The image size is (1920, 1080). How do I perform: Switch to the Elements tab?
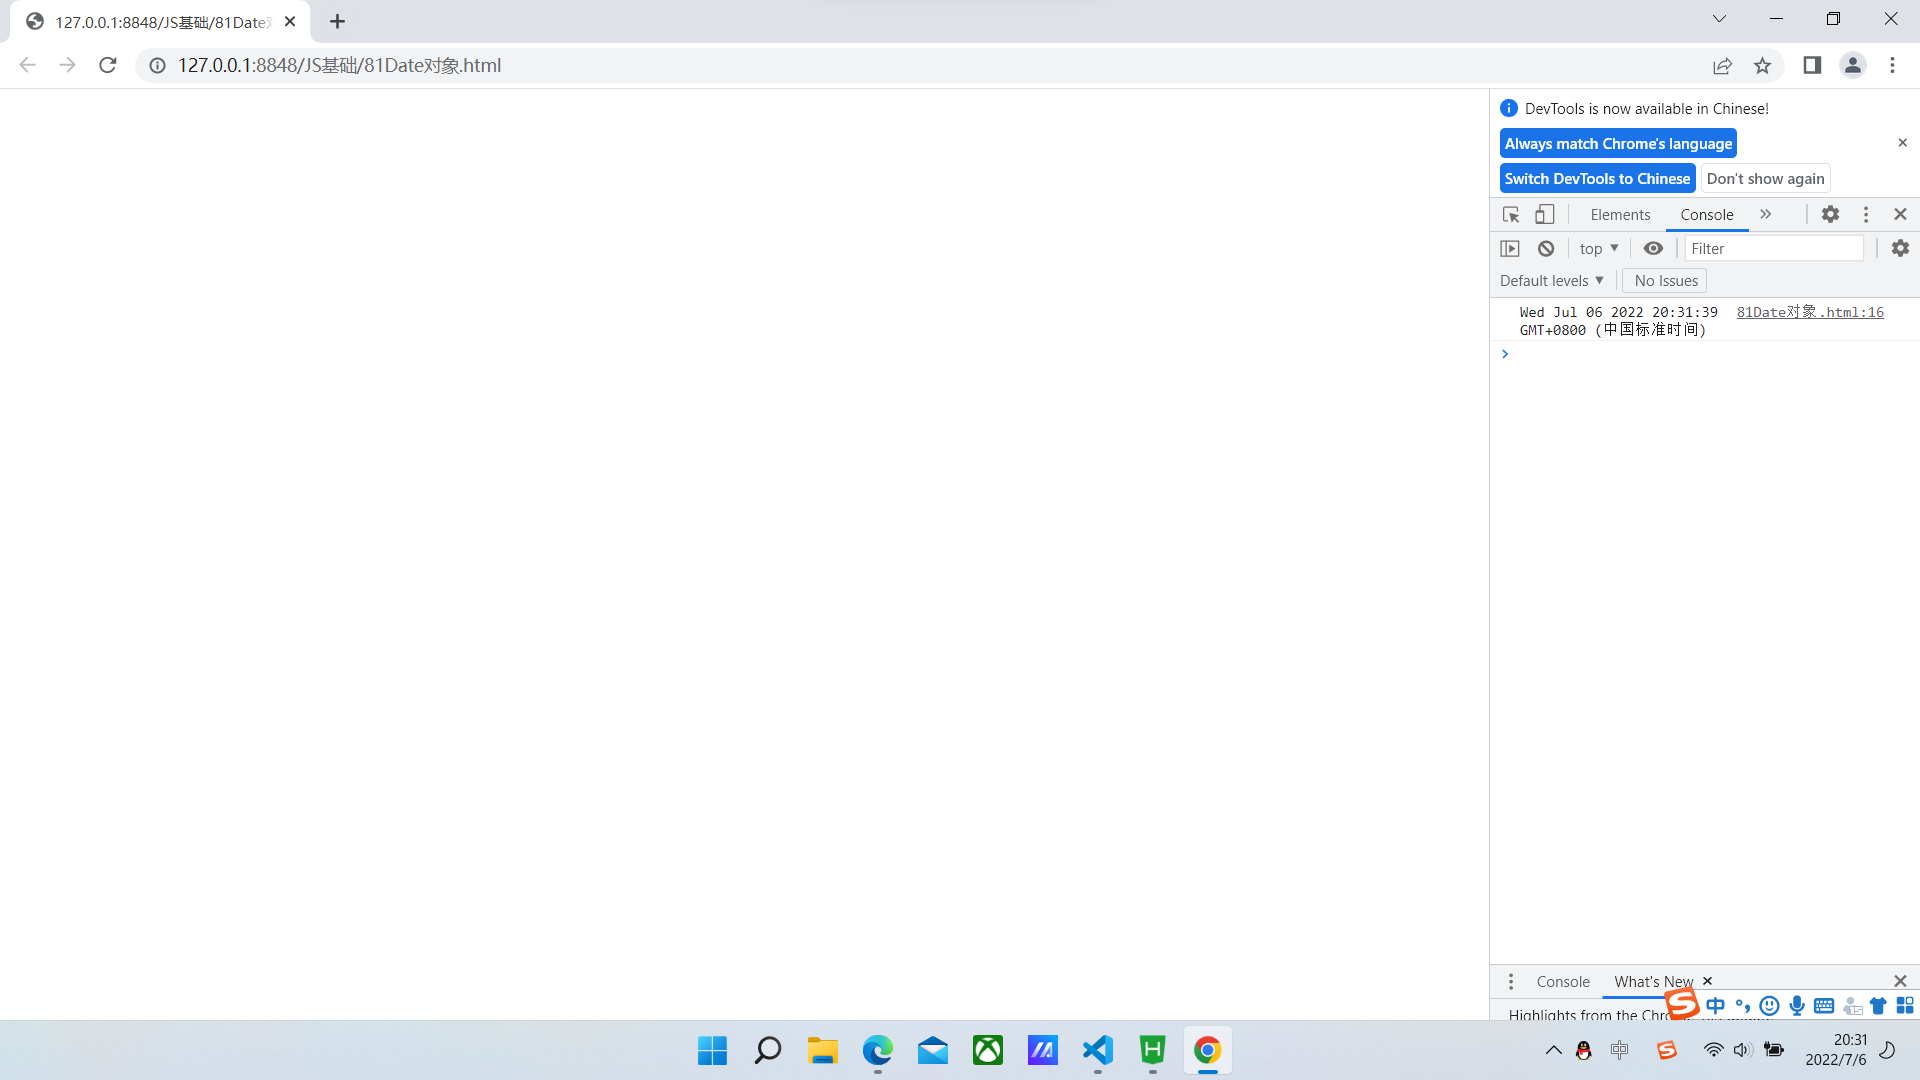click(x=1620, y=215)
